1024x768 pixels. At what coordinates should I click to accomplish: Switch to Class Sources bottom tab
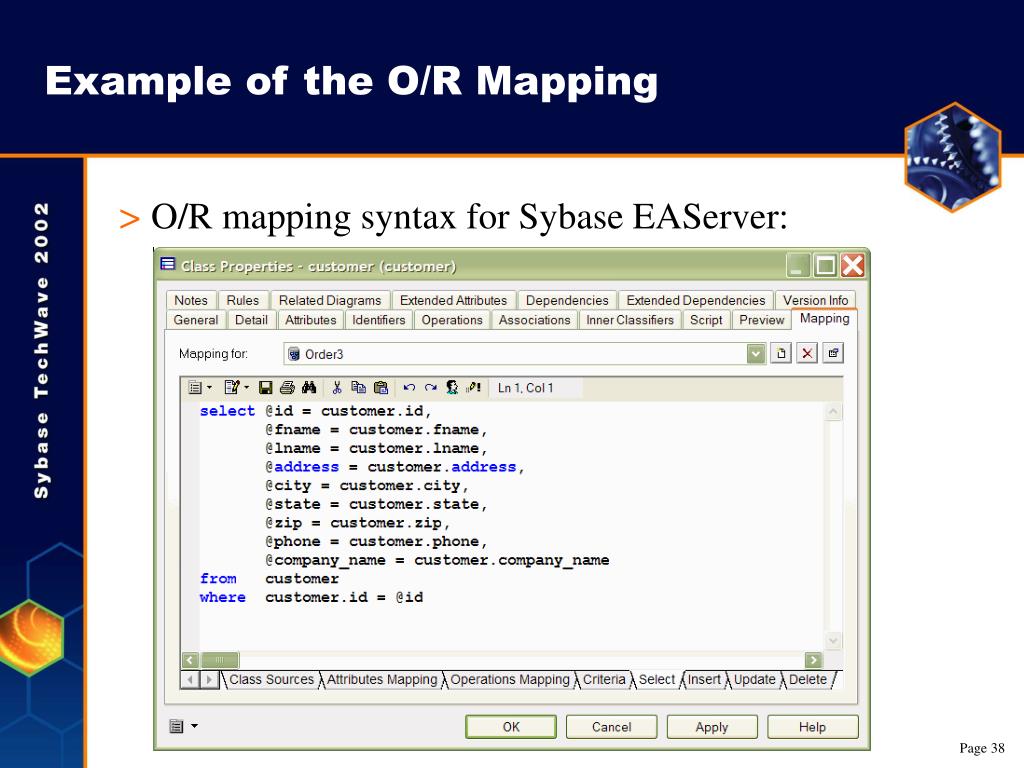click(x=272, y=679)
